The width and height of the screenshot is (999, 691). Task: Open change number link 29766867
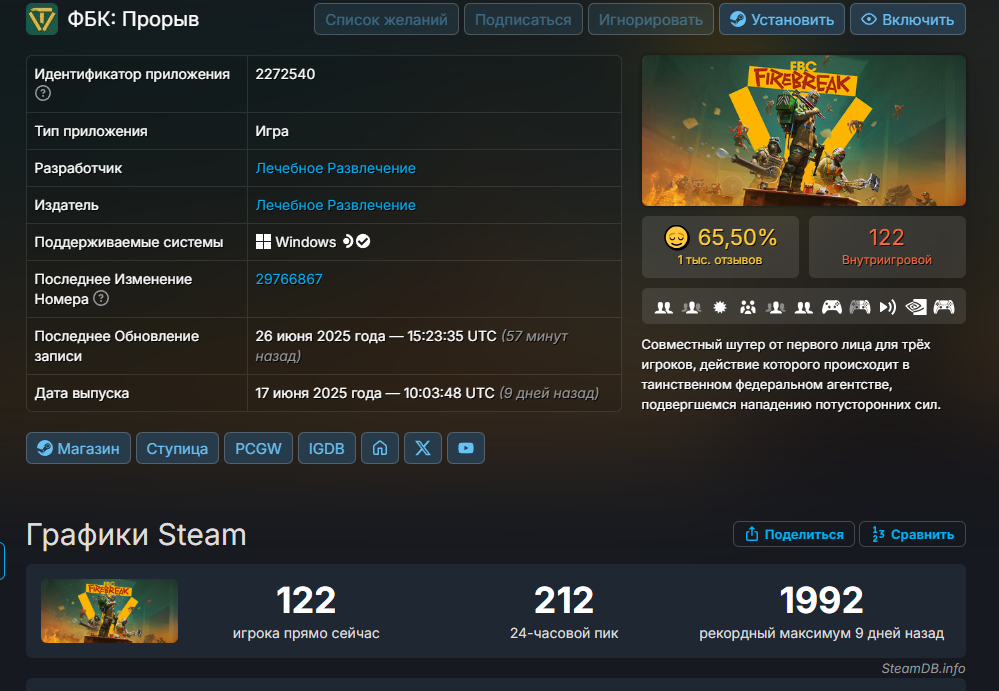[x=289, y=279]
